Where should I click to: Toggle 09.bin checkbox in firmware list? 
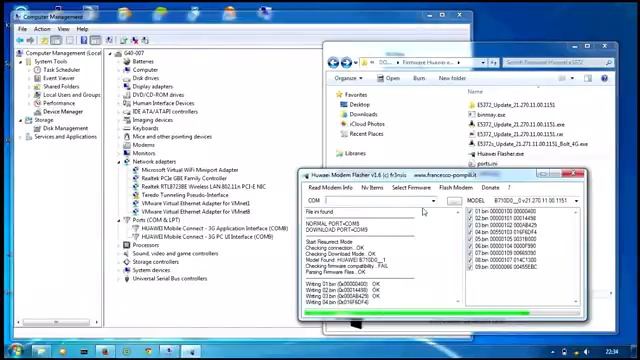tap(470, 267)
